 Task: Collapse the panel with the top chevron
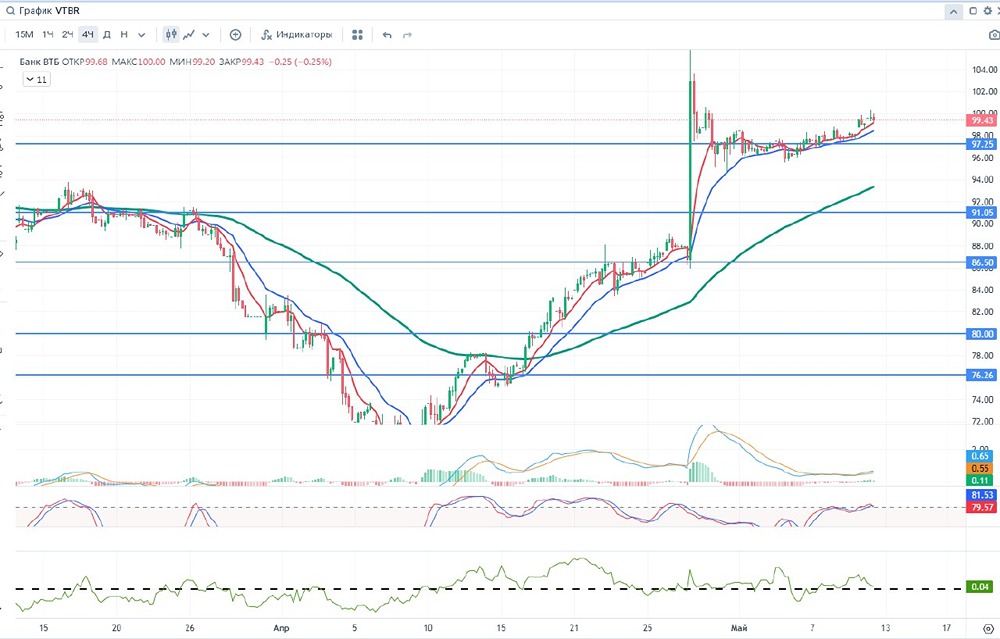tap(953, 11)
